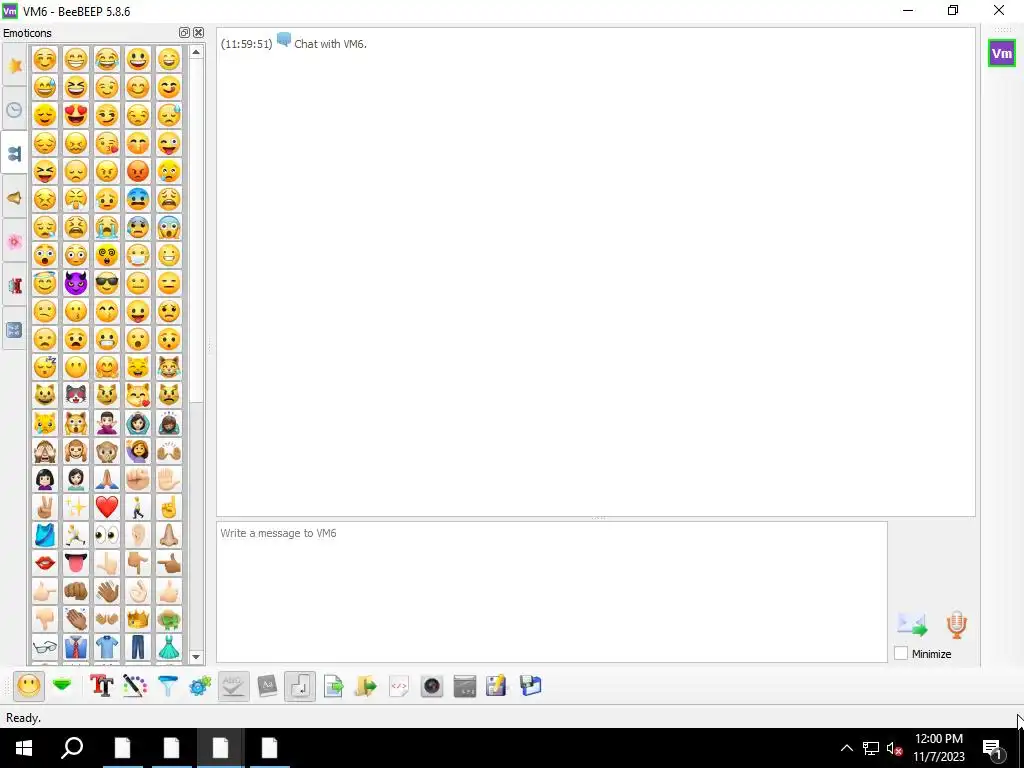The width and height of the screenshot is (1024, 768).
Task: Insert the blue jeans emoji
Action: click(x=138, y=647)
